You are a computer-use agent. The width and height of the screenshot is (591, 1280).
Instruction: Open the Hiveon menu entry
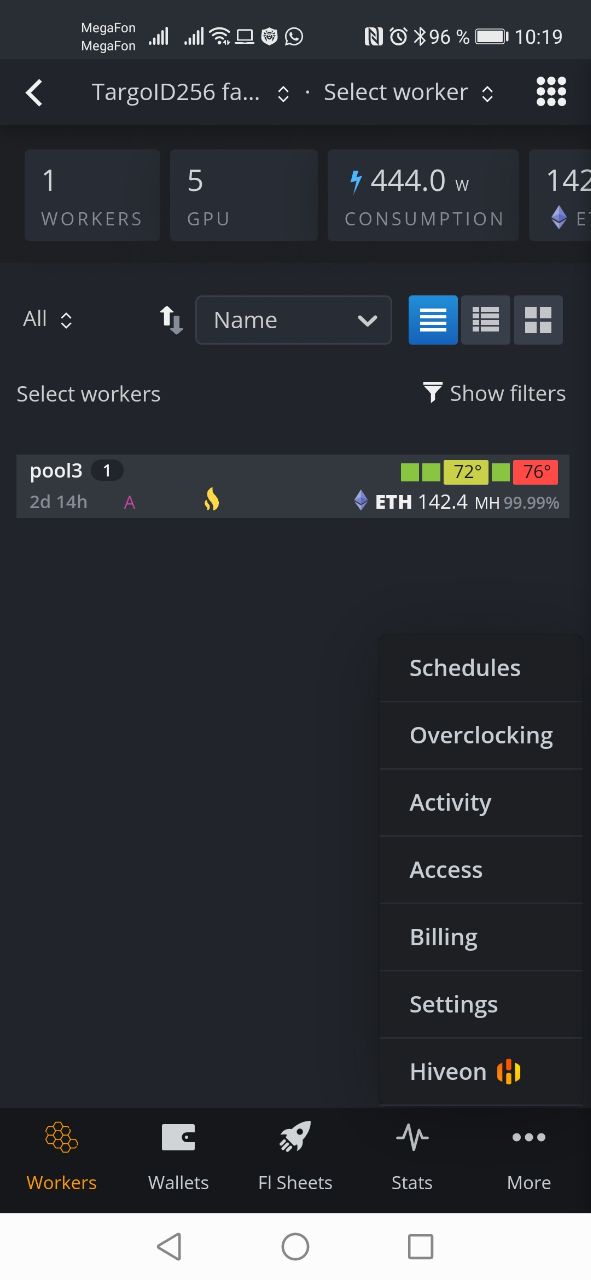coord(481,1072)
